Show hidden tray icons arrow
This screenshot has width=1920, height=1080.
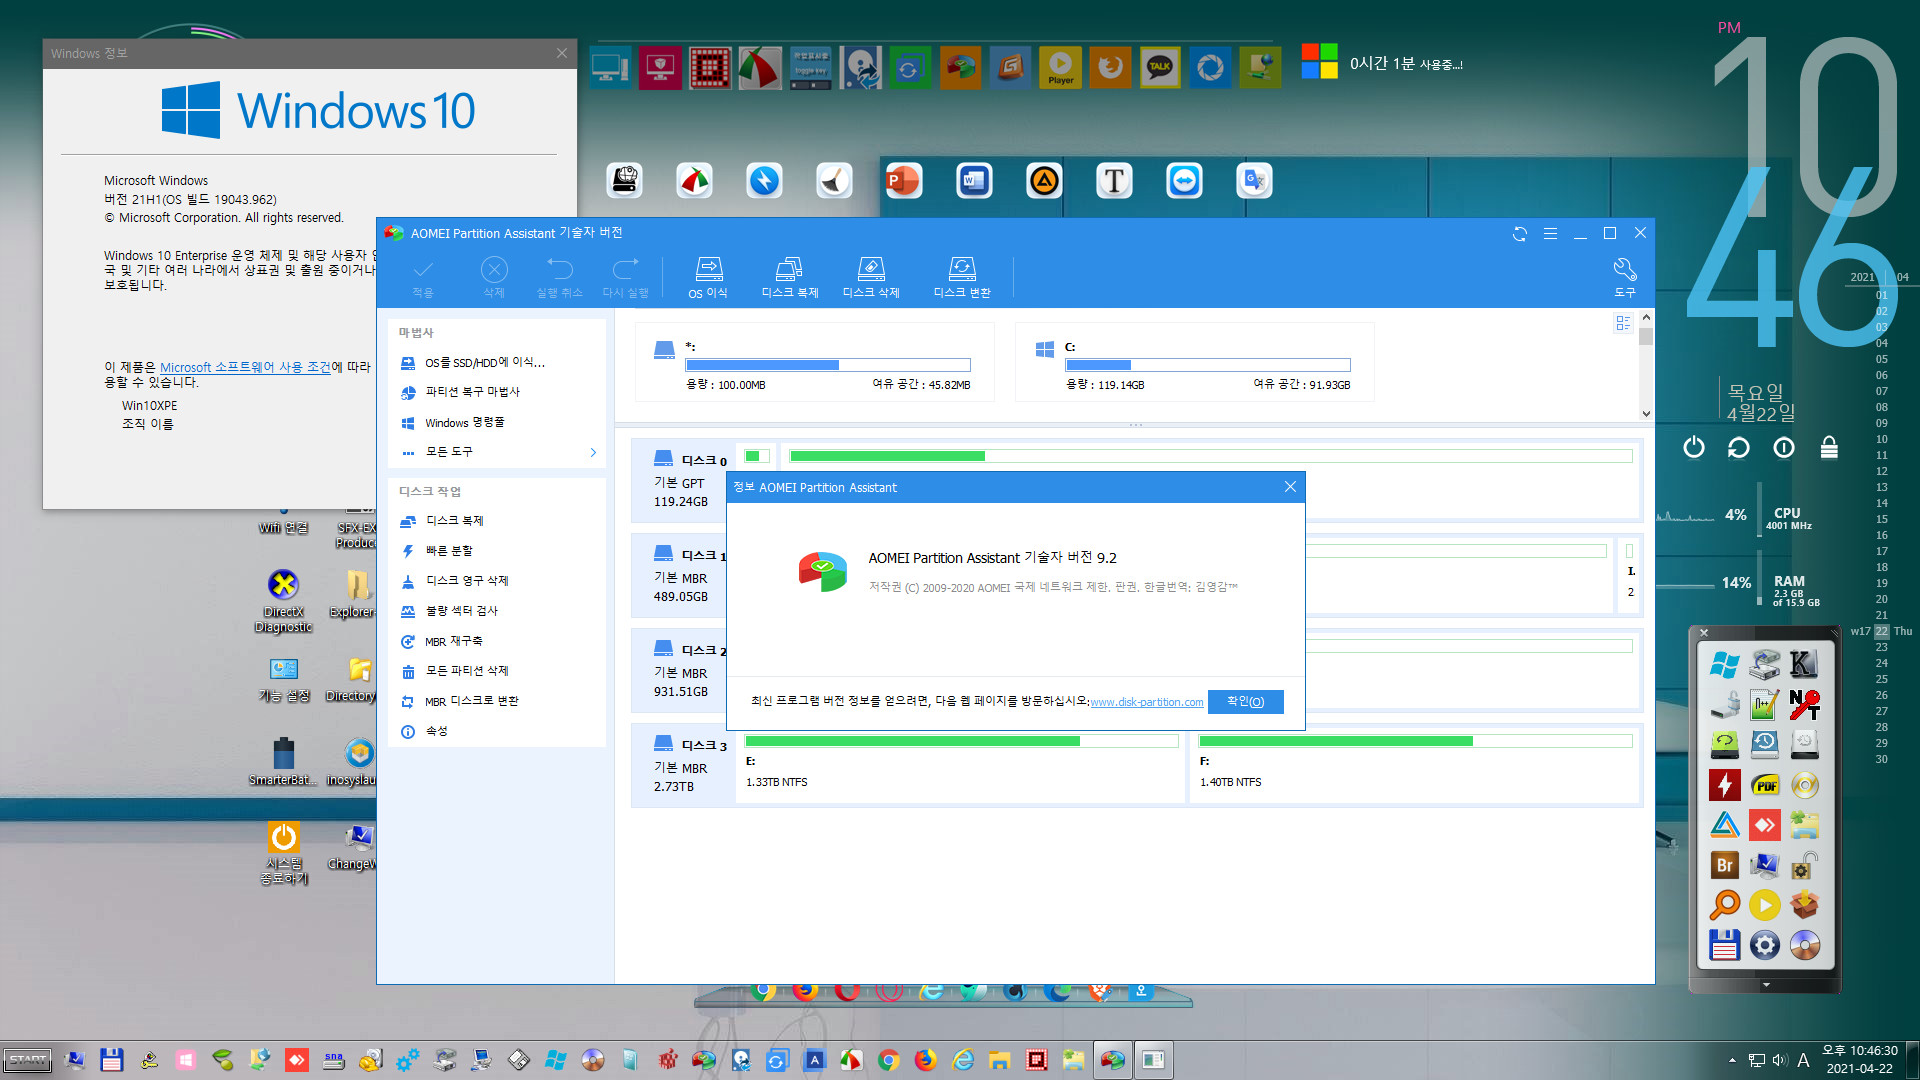pos(1732,1060)
